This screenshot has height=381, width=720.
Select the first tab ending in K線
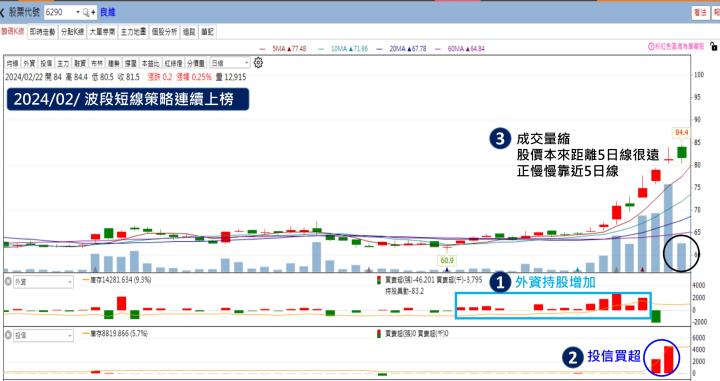click(12, 32)
